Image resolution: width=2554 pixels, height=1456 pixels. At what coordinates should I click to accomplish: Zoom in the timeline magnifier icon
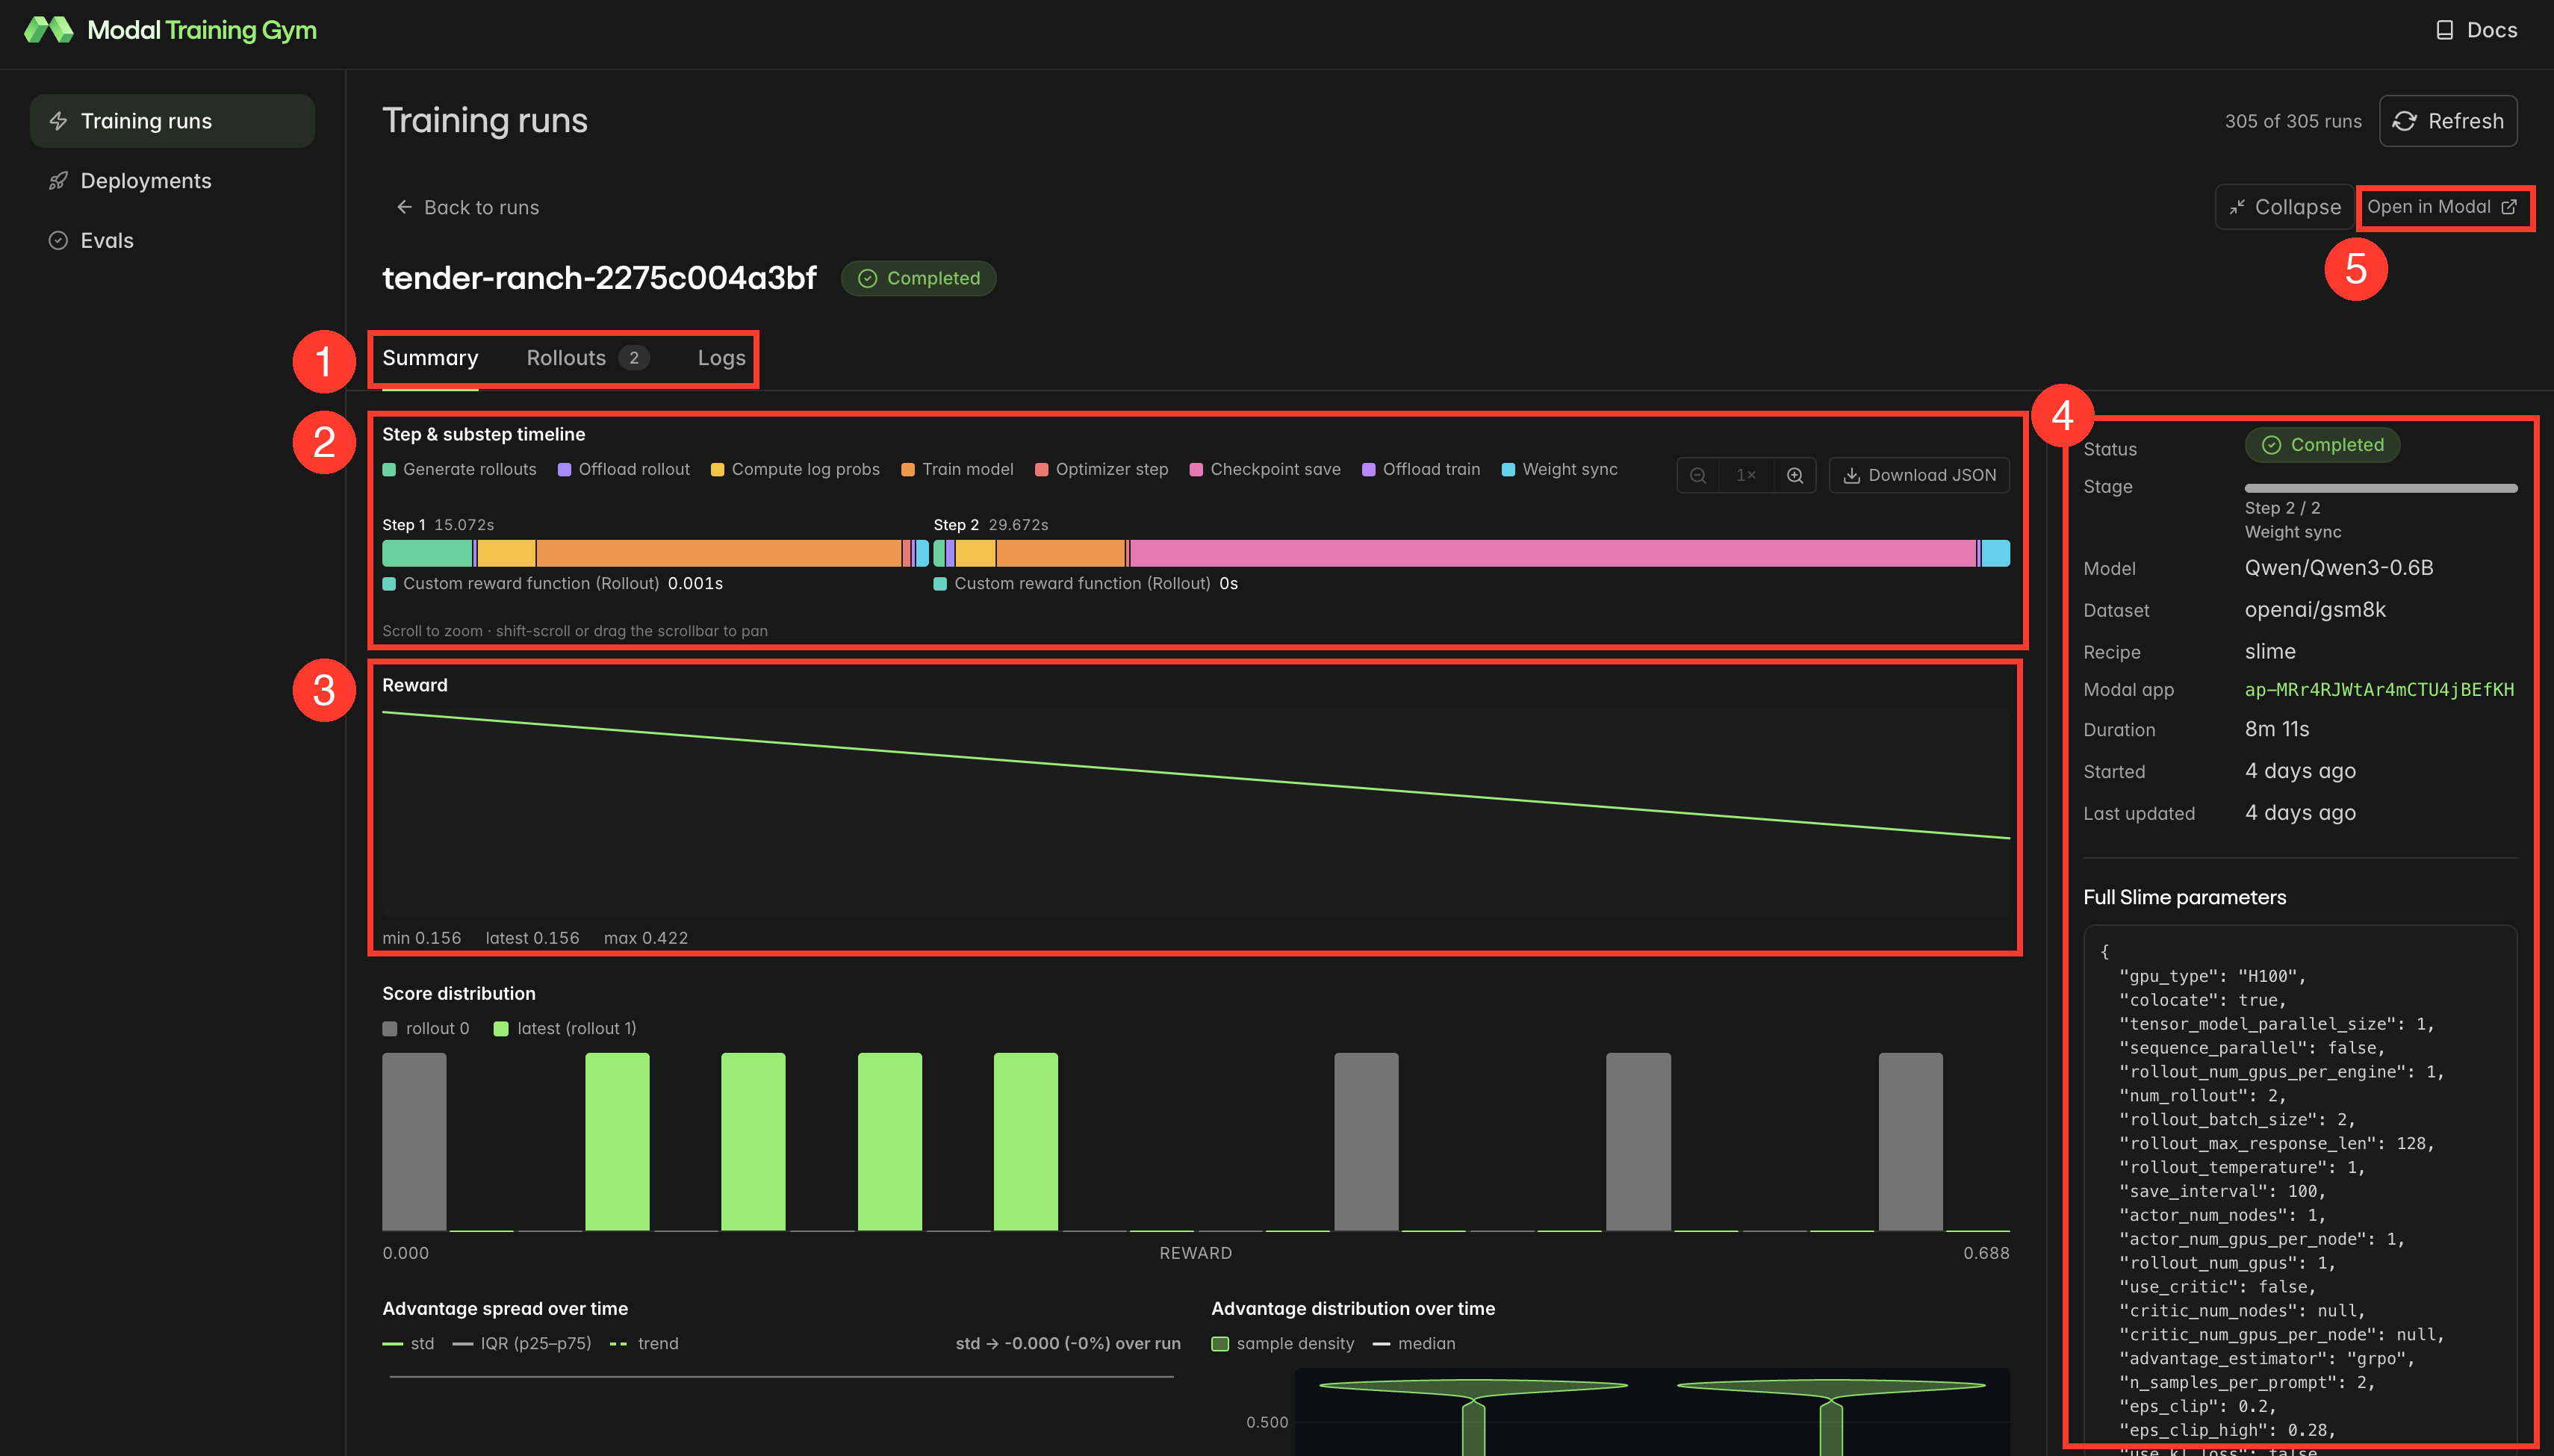pos(1795,475)
